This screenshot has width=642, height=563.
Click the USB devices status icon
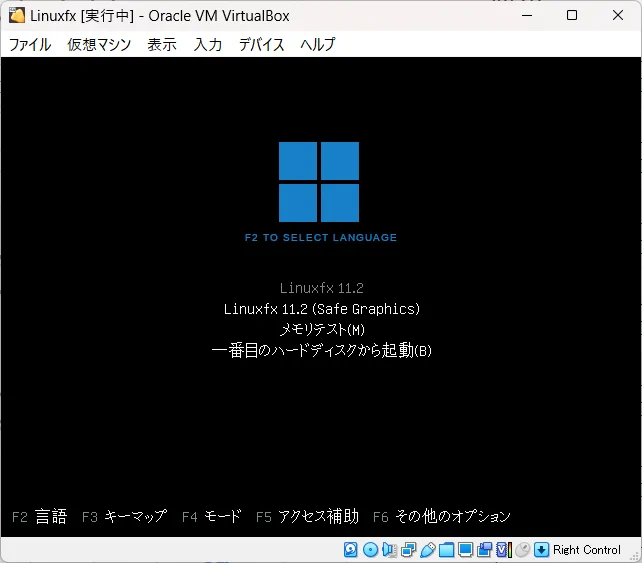427,549
